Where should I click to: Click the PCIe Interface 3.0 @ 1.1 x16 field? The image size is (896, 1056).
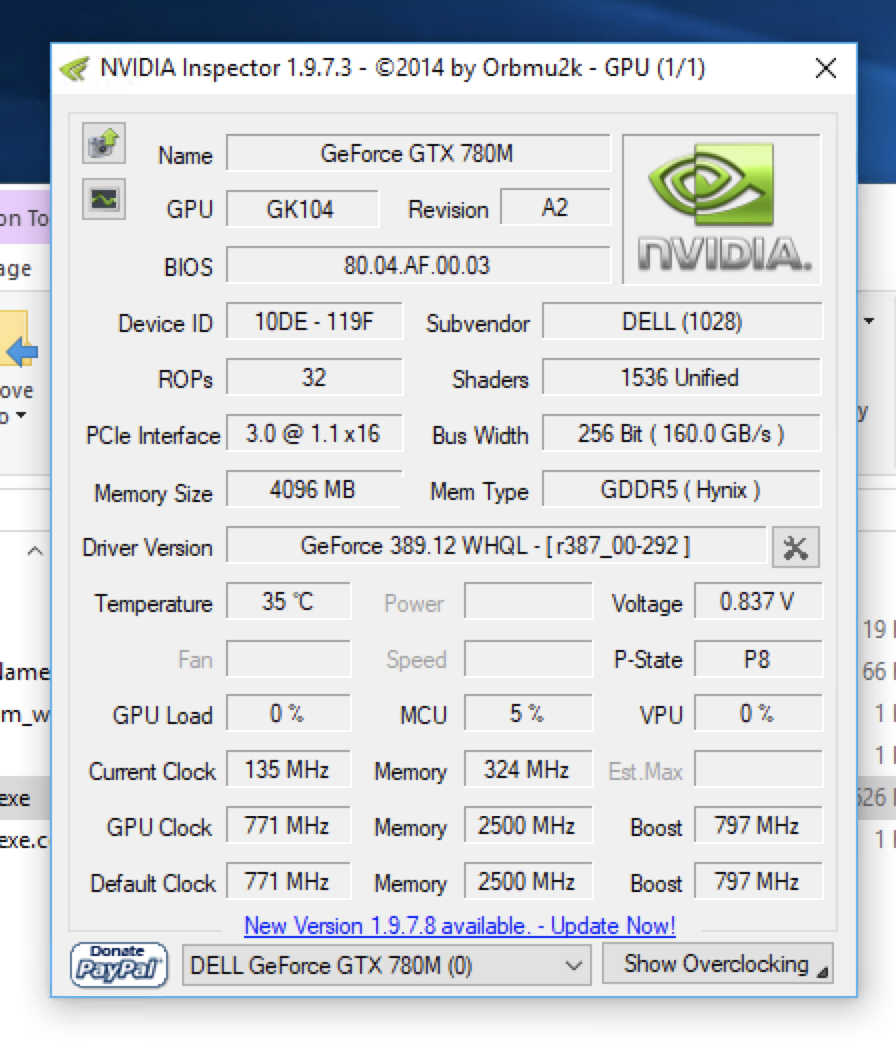[x=314, y=433]
